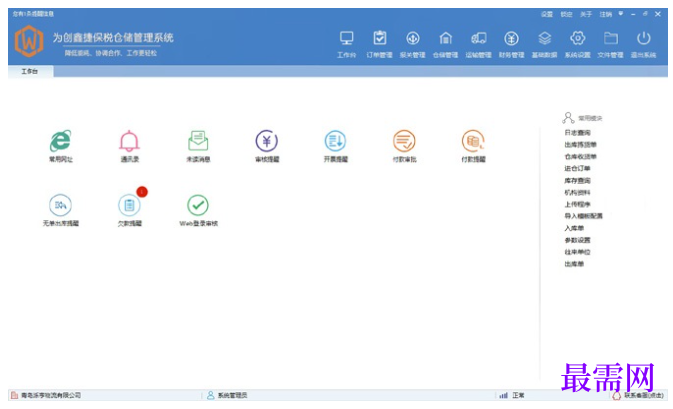The width and height of the screenshot is (673, 409).
Task: Open 财务管理 yen icon
Action: (x=511, y=39)
